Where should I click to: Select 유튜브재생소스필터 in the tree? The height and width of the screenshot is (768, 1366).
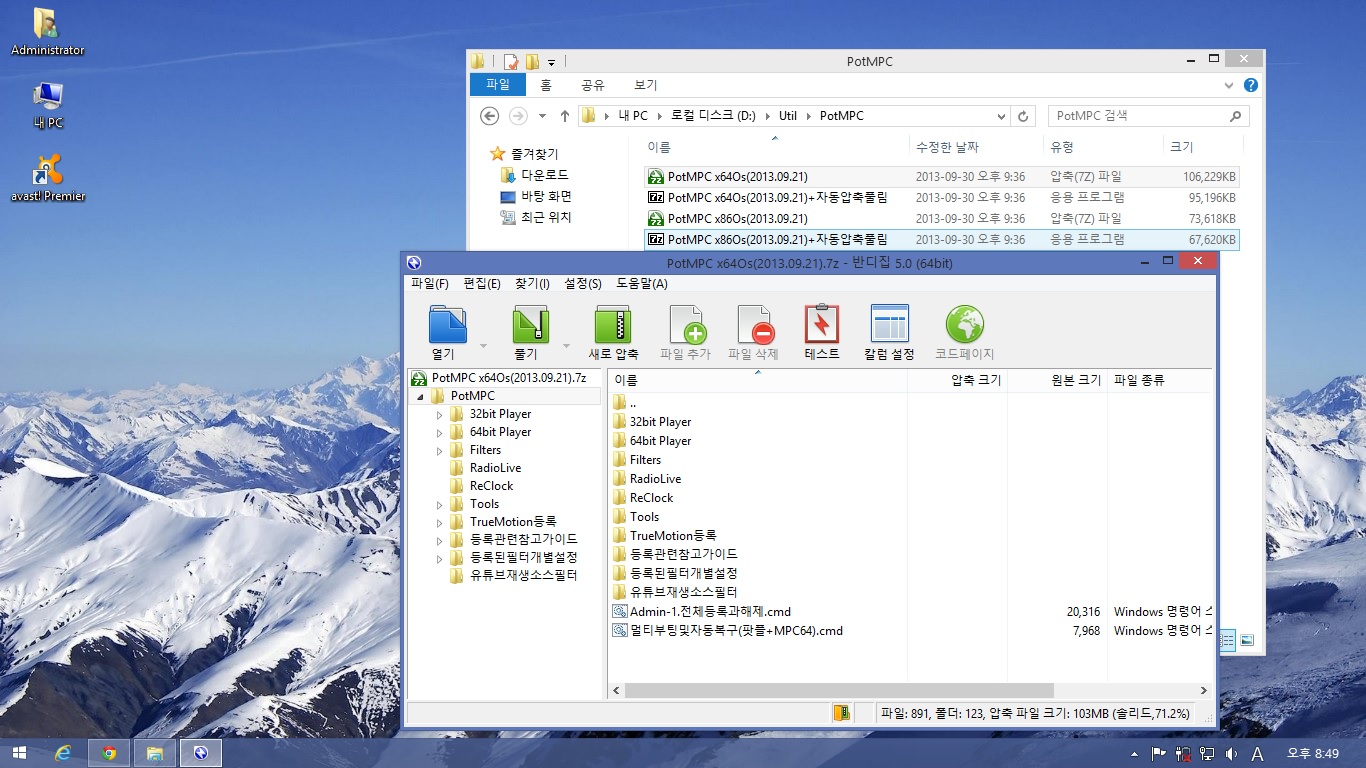[x=523, y=576]
